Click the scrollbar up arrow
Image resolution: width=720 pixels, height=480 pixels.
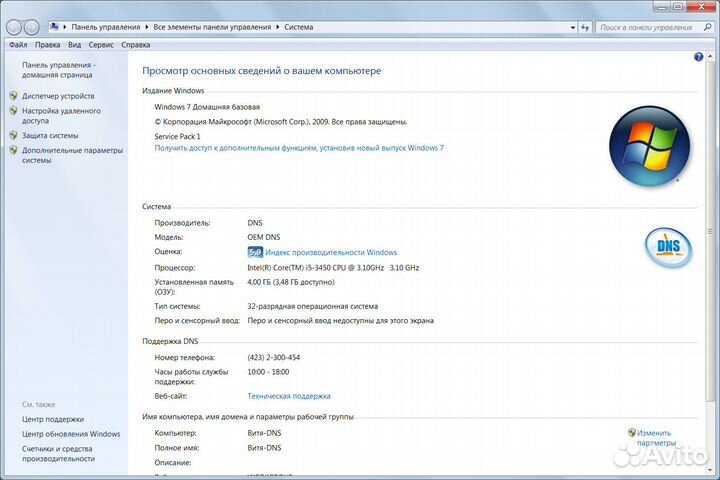click(x=710, y=56)
